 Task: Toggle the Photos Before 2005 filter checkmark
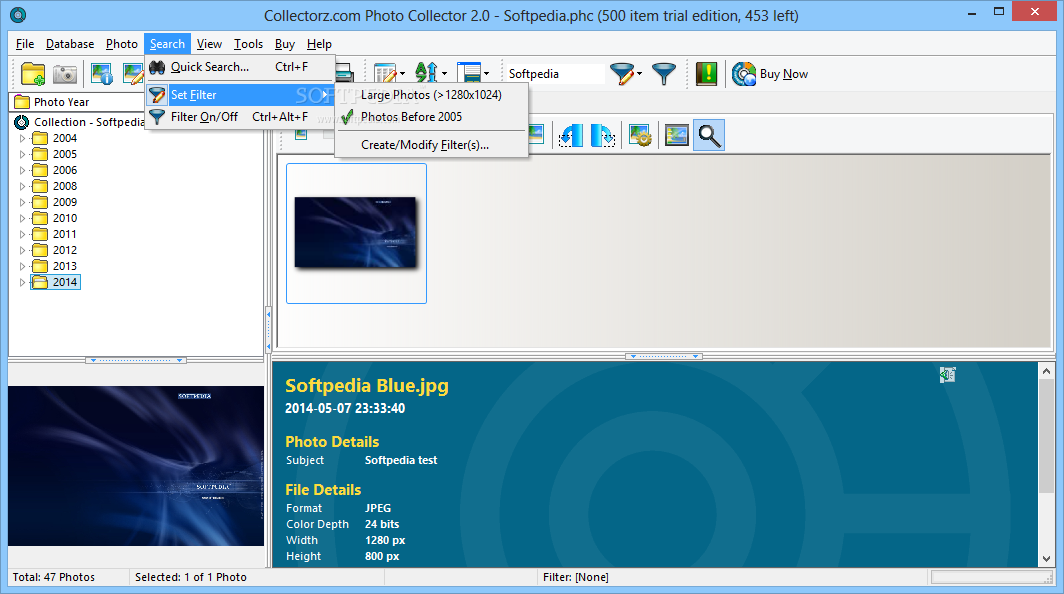(x=347, y=117)
